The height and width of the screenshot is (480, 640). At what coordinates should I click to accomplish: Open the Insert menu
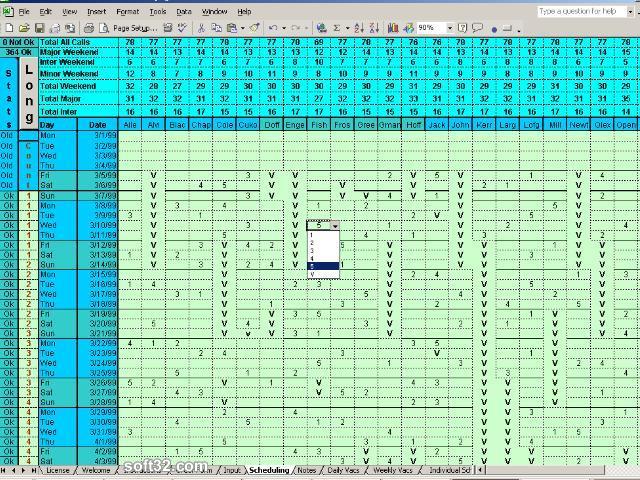(x=96, y=12)
